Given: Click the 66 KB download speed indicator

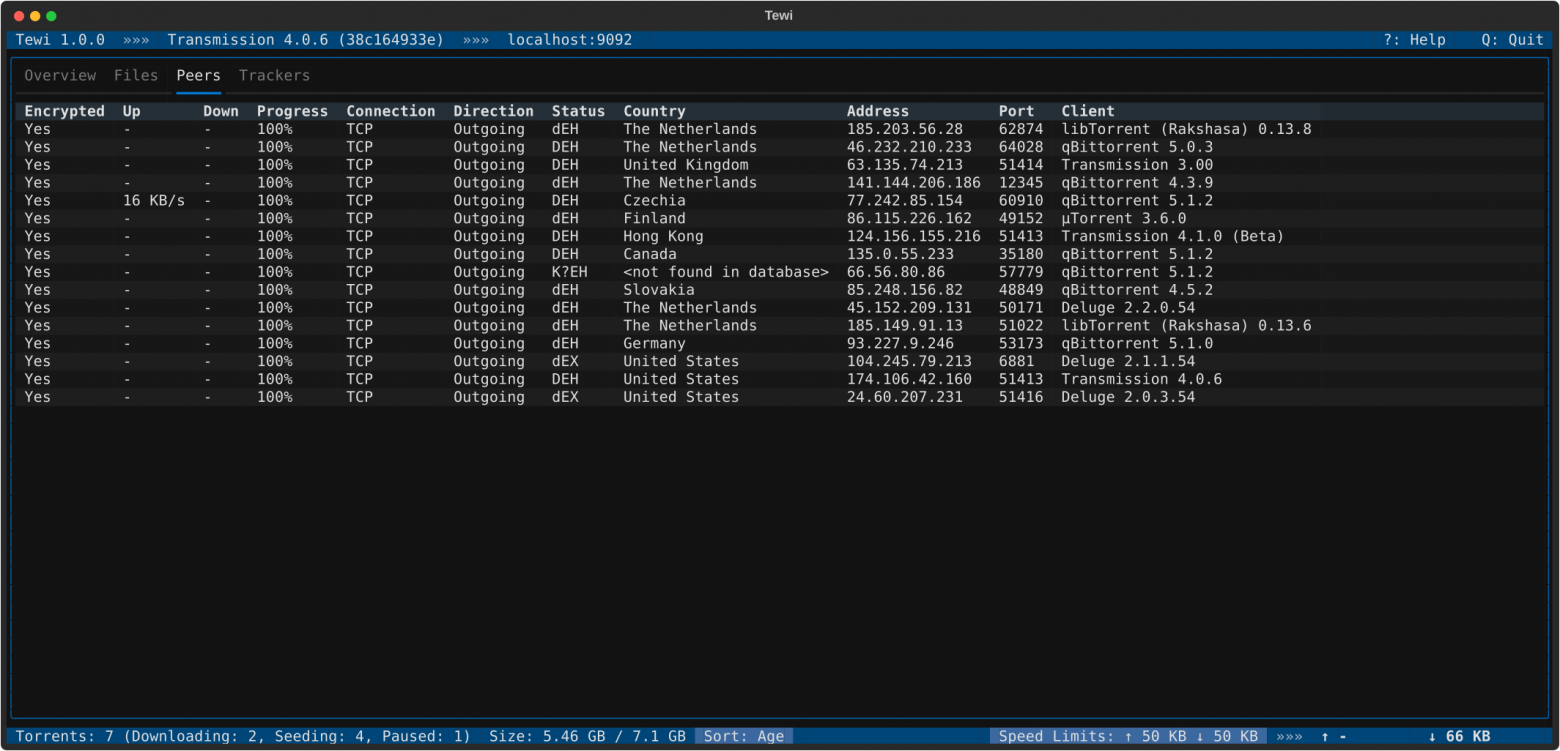Looking at the screenshot, I should click(x=1459, y=736).
